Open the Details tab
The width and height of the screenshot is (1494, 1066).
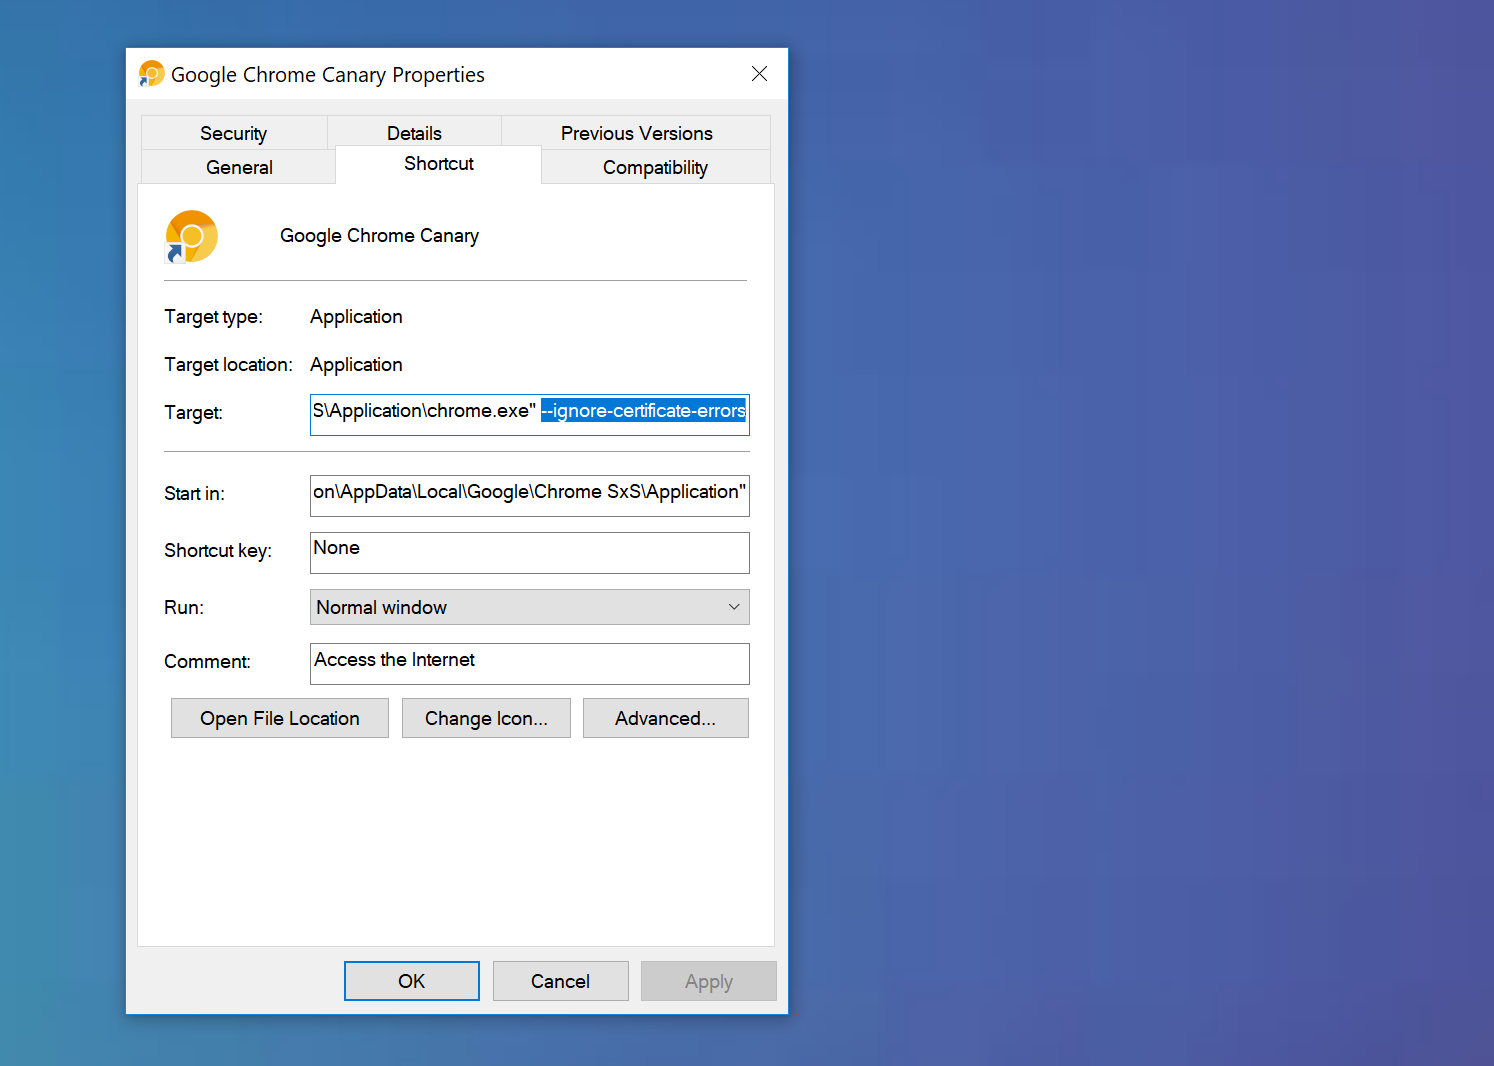click(413, 132)
